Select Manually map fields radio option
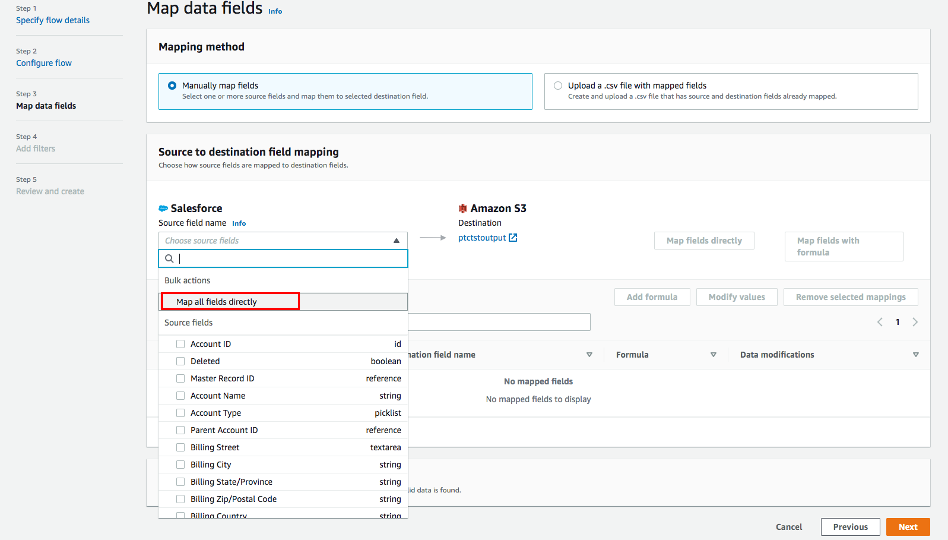The height and width of the screenshot is (540, 948). tap(172, 86)
